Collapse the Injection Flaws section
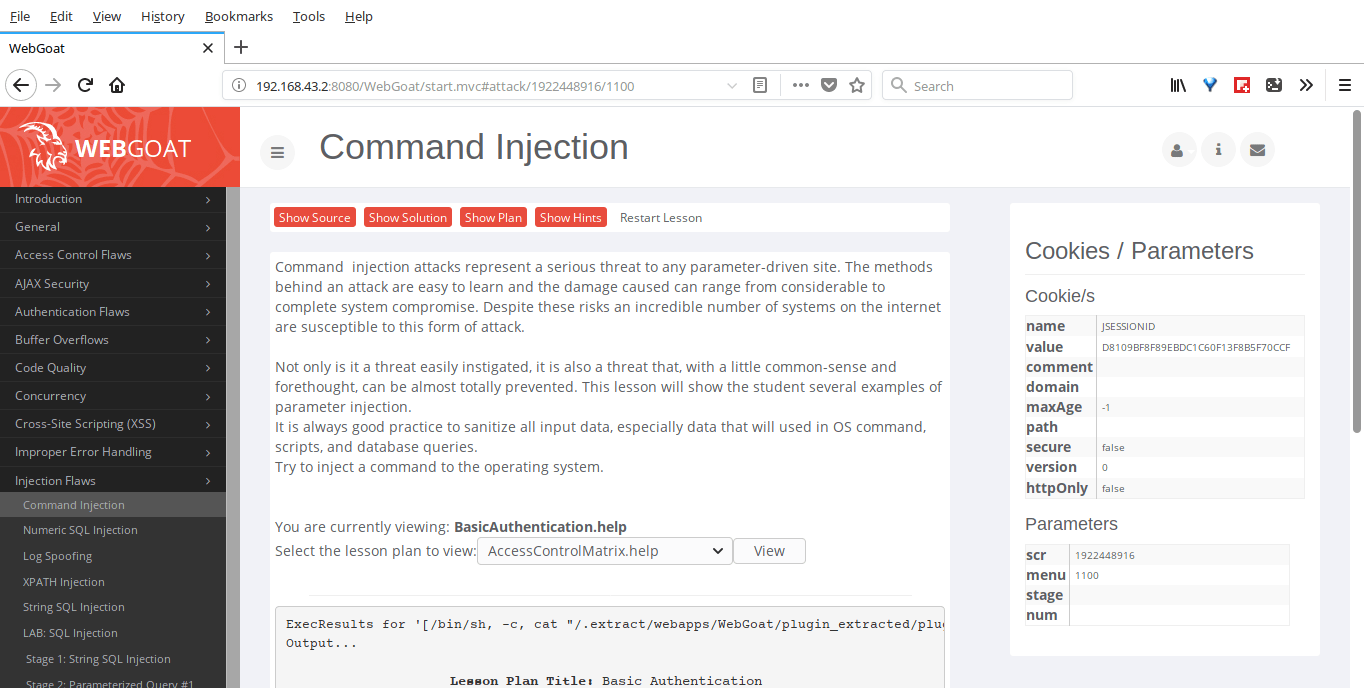The width and height of the screenshot is (1364, 688). pos(113,481)
